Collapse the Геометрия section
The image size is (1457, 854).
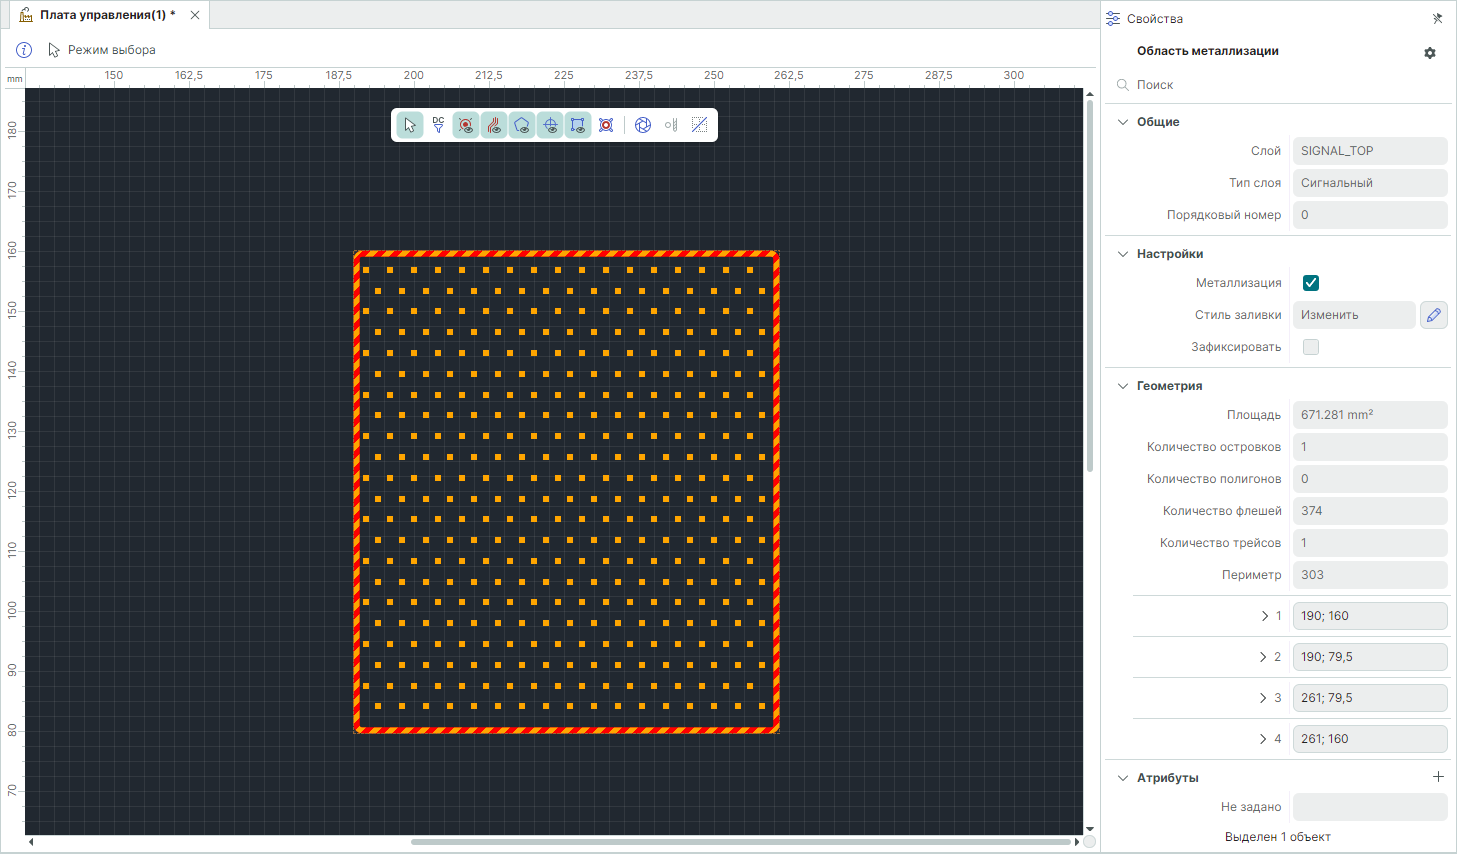1122,386
